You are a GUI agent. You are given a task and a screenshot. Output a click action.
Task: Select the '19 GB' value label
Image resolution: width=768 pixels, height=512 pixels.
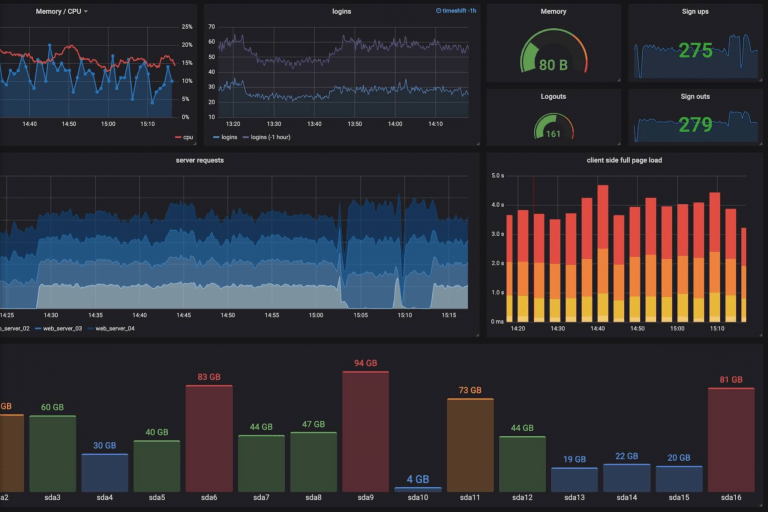[574, 459]
